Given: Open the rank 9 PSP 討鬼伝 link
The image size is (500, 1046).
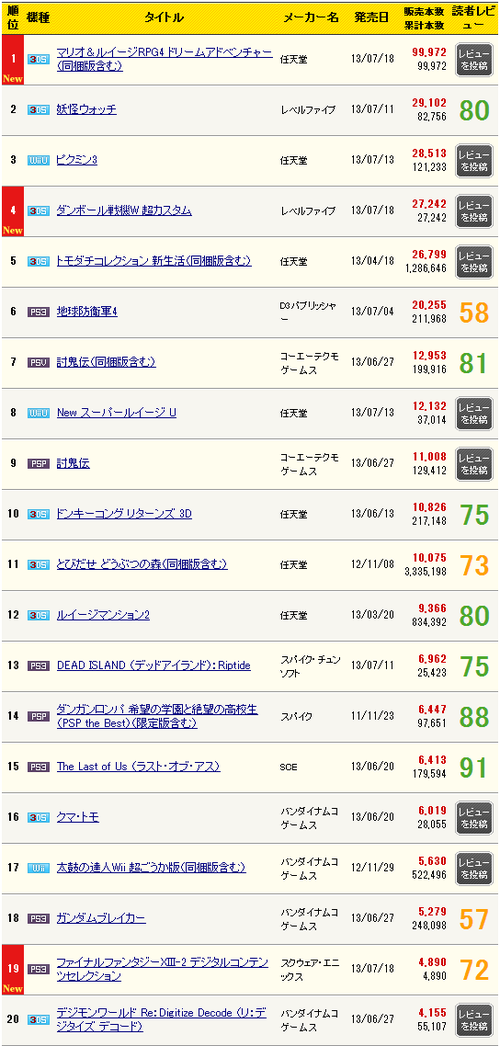Looking at the screenshot, I should (73, 463).
